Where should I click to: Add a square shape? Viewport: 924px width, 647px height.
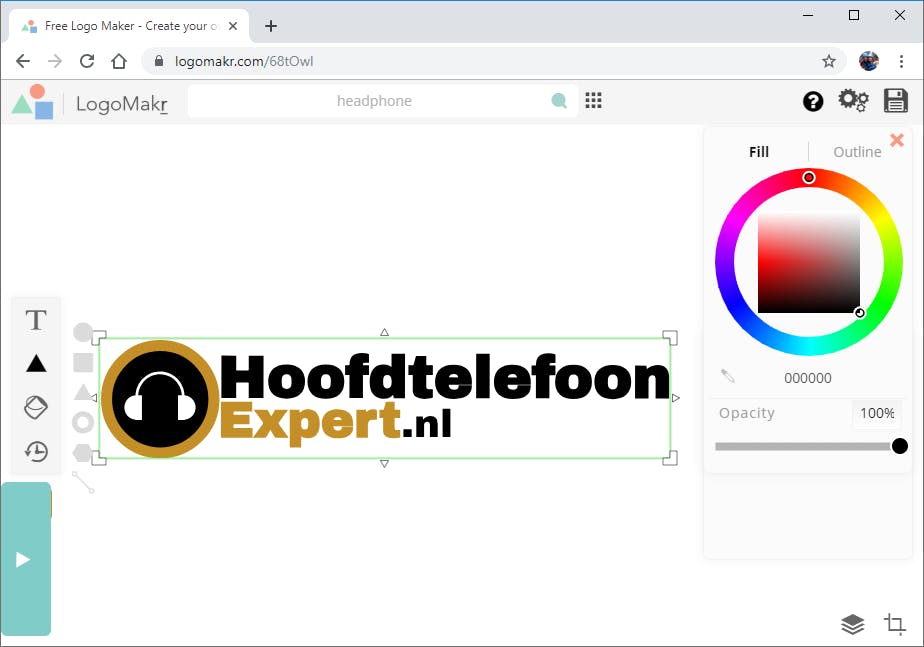(x=83, y=362)
